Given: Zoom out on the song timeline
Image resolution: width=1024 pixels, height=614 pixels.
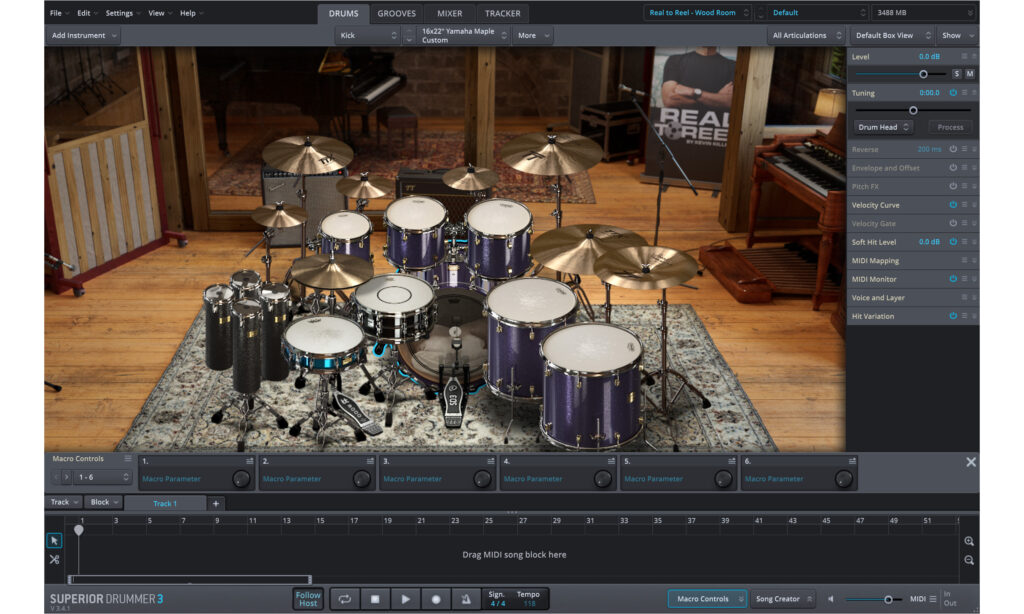Looking at the screenshot, I should click(969, 560).
